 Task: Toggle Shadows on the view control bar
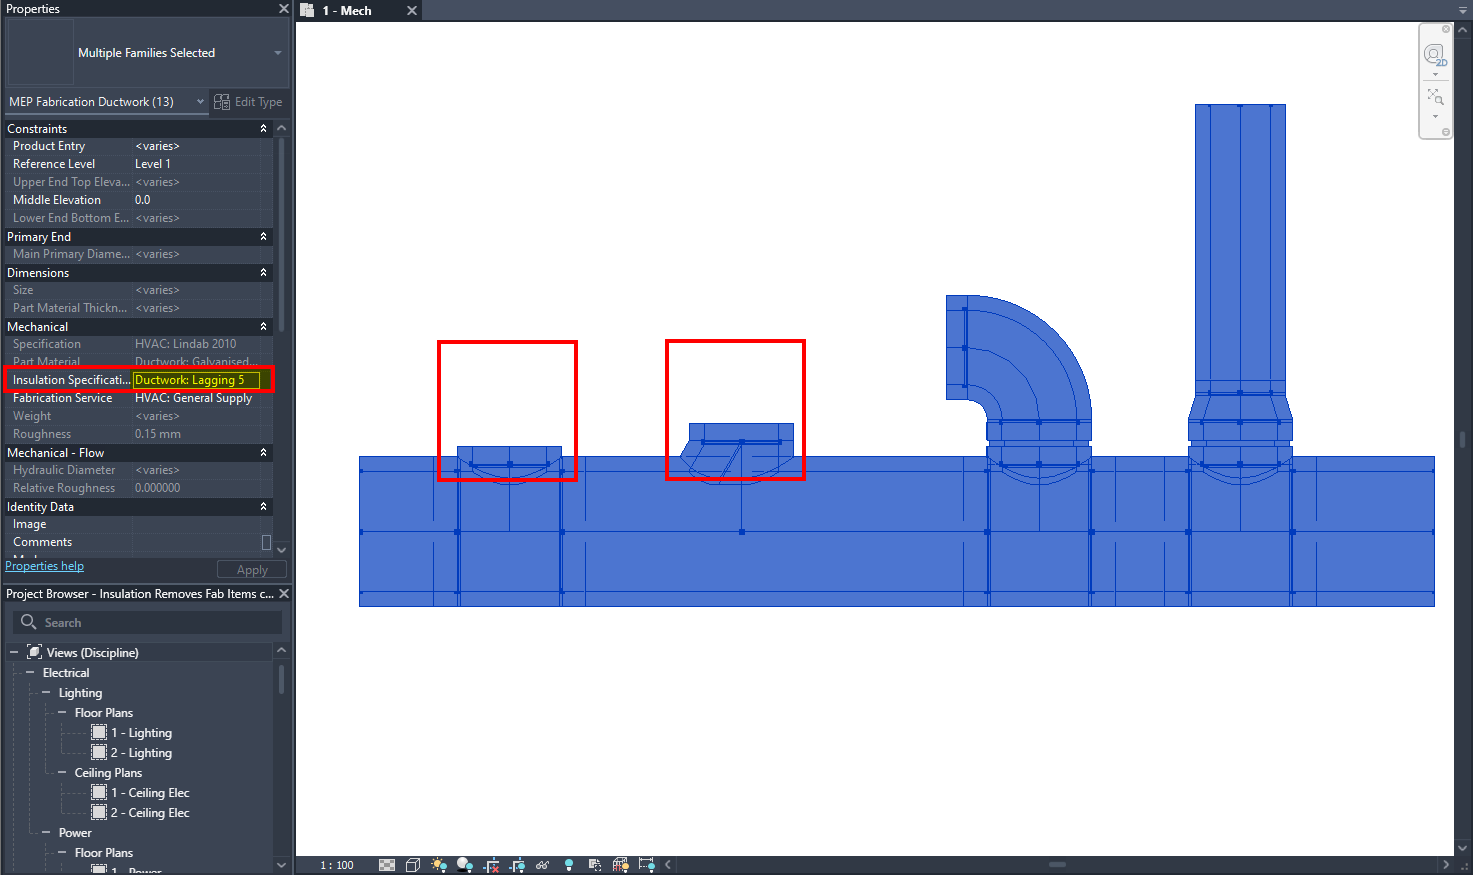click(464, 864)
